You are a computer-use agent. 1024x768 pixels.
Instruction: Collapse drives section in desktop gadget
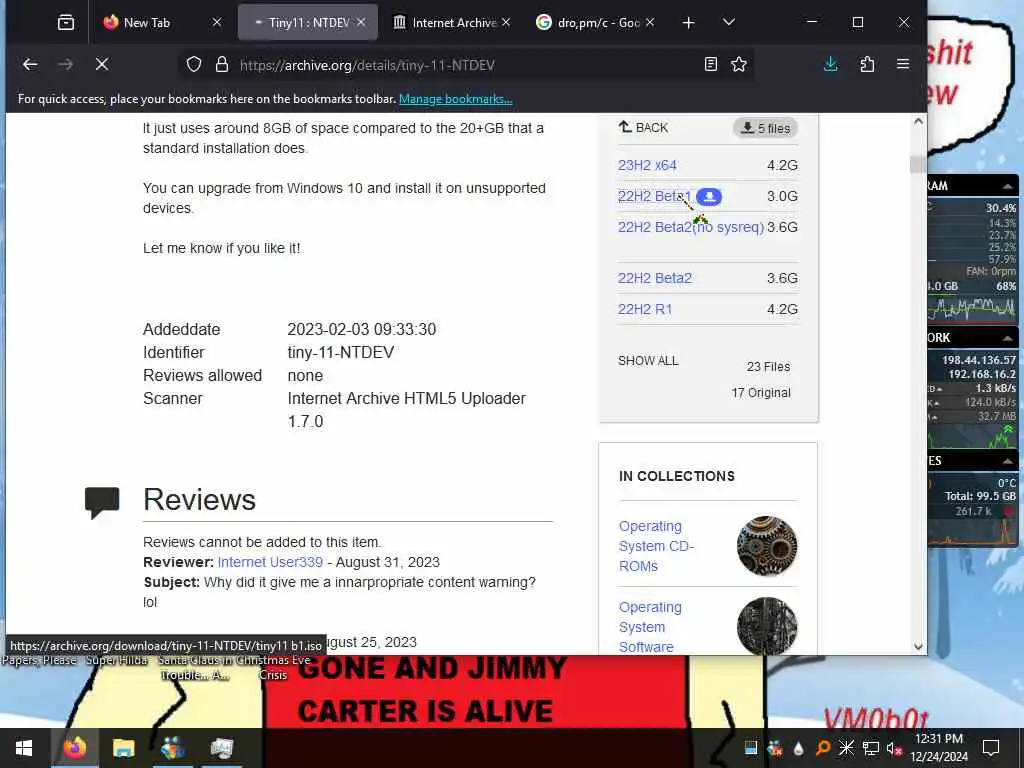1008,461
